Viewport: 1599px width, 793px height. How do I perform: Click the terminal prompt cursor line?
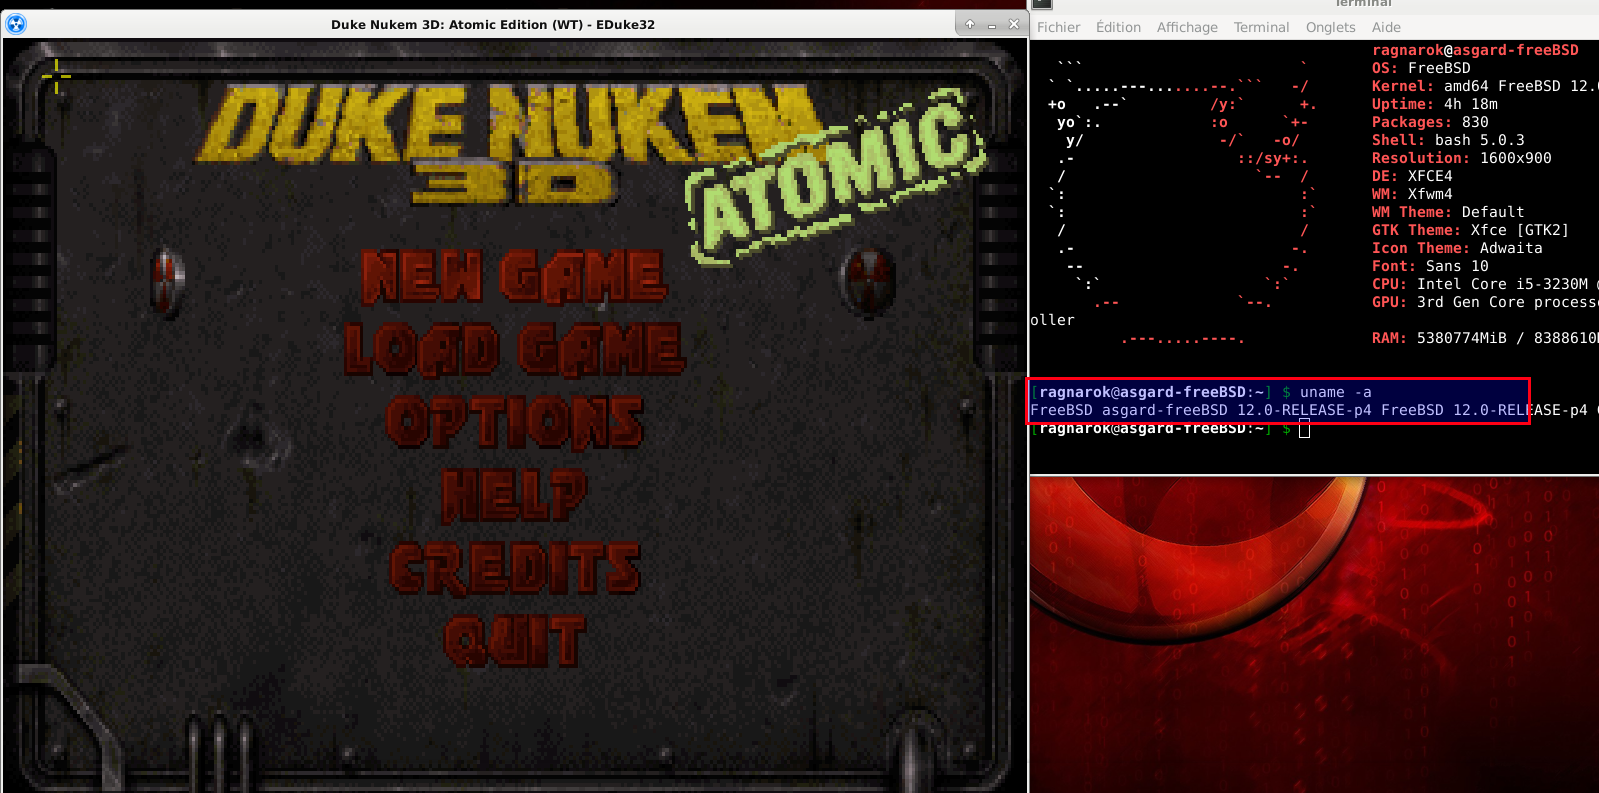pyautogui.click(x=1170, y=430)
